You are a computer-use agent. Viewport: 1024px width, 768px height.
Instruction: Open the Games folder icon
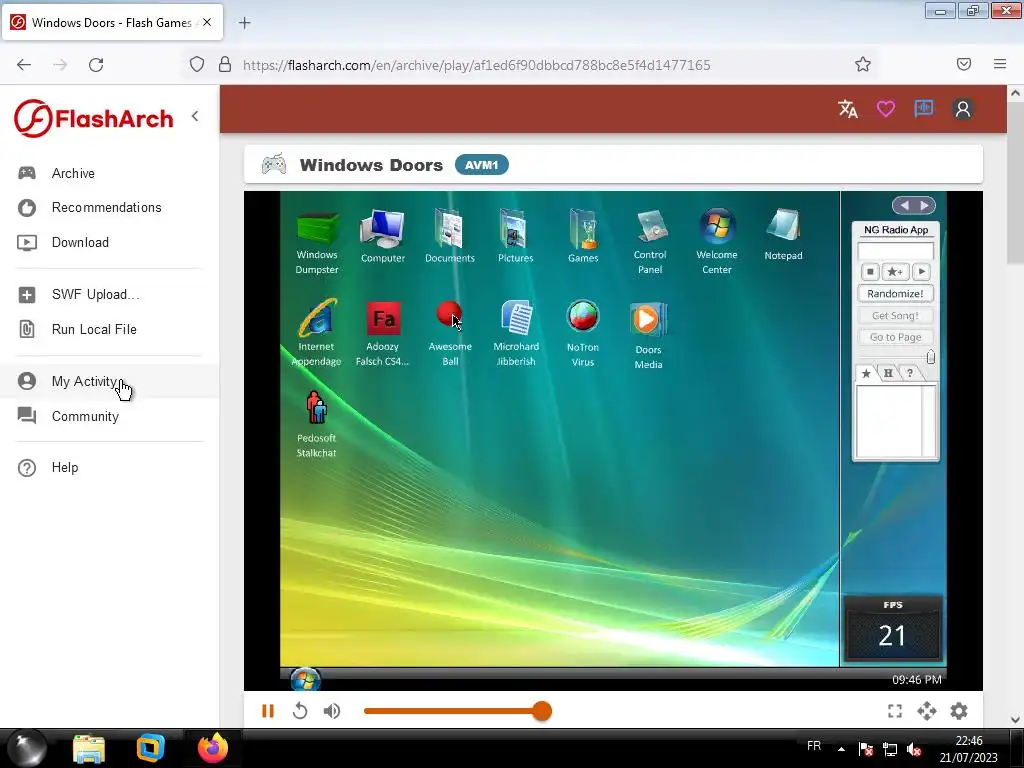tap(583, 236)
